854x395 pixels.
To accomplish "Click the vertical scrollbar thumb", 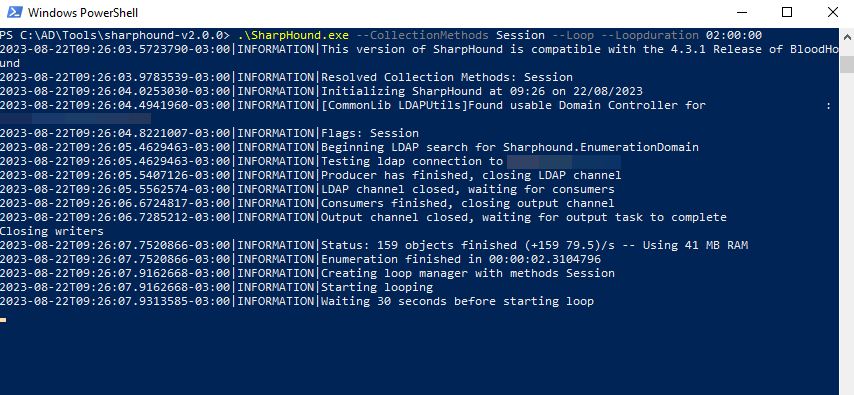I will pyautogui.click(x=847, y=64).
